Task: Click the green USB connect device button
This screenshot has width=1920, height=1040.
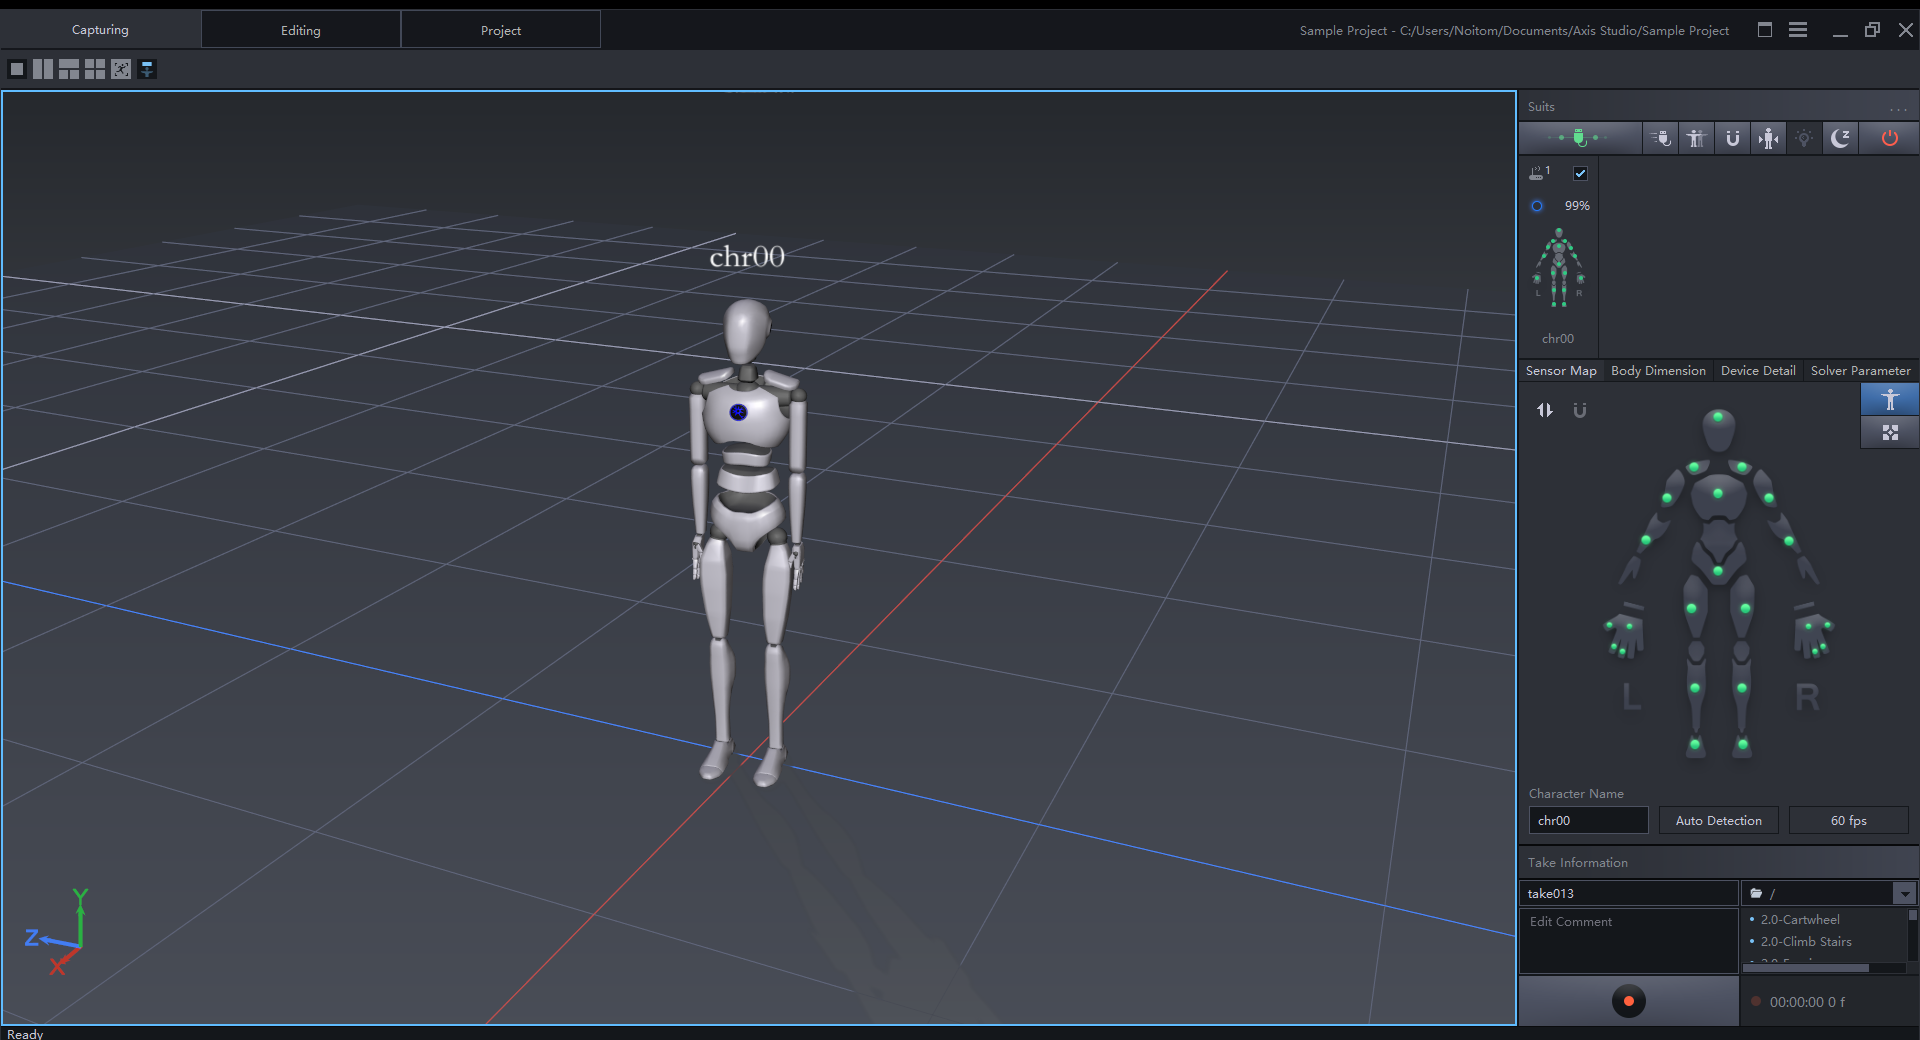Action: (1580, 138)
